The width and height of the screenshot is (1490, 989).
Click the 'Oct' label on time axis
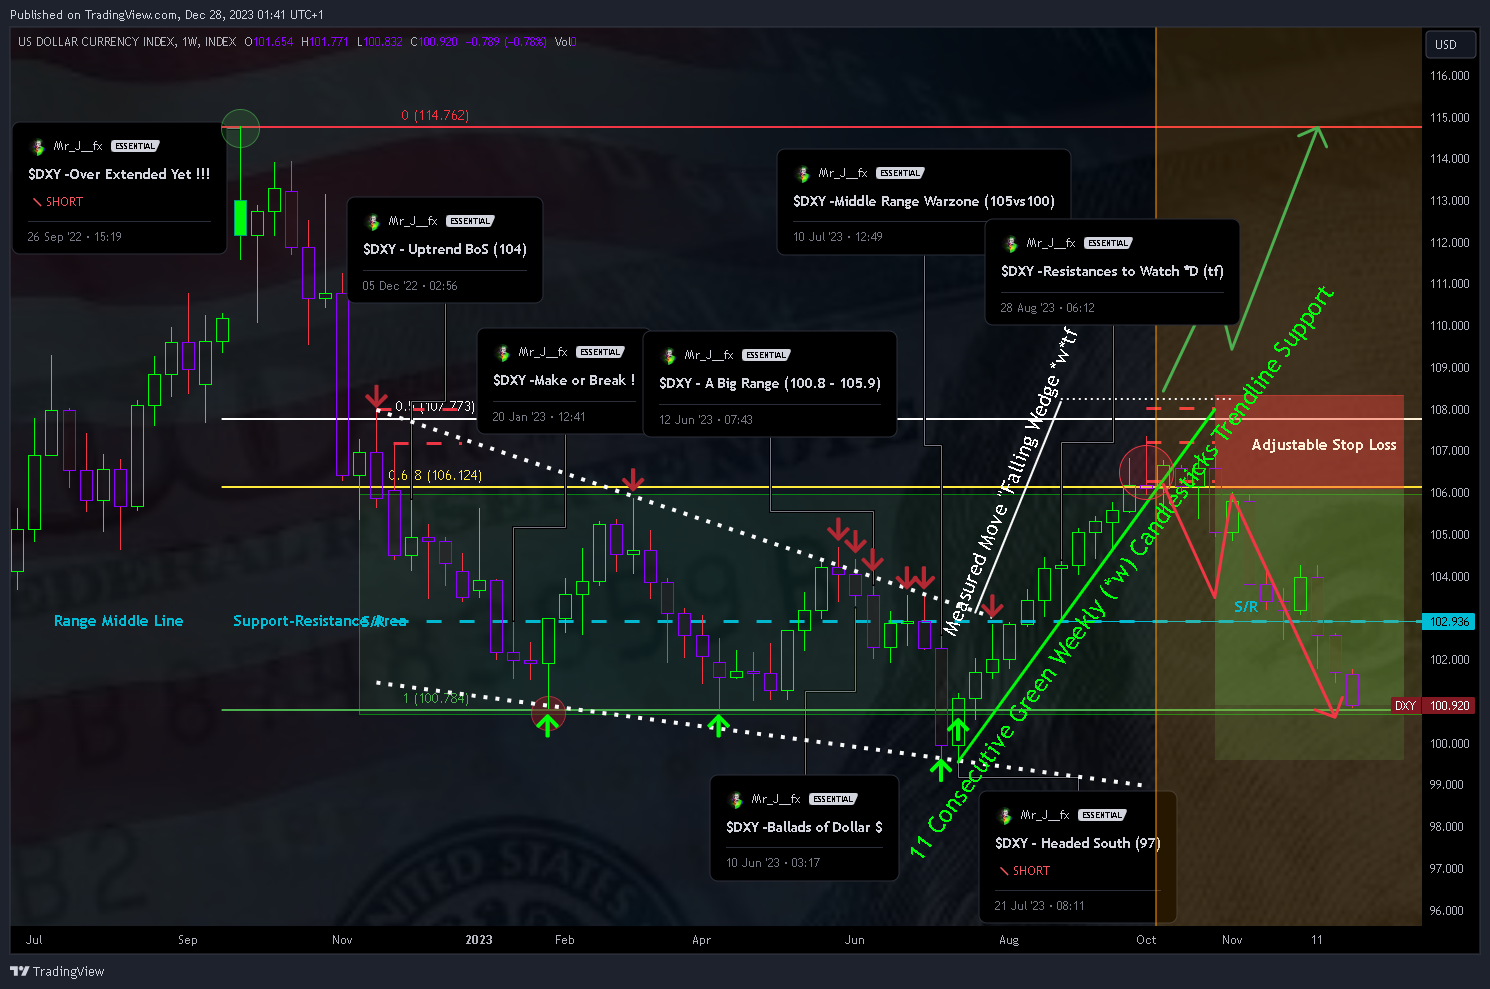(1146, 940)
